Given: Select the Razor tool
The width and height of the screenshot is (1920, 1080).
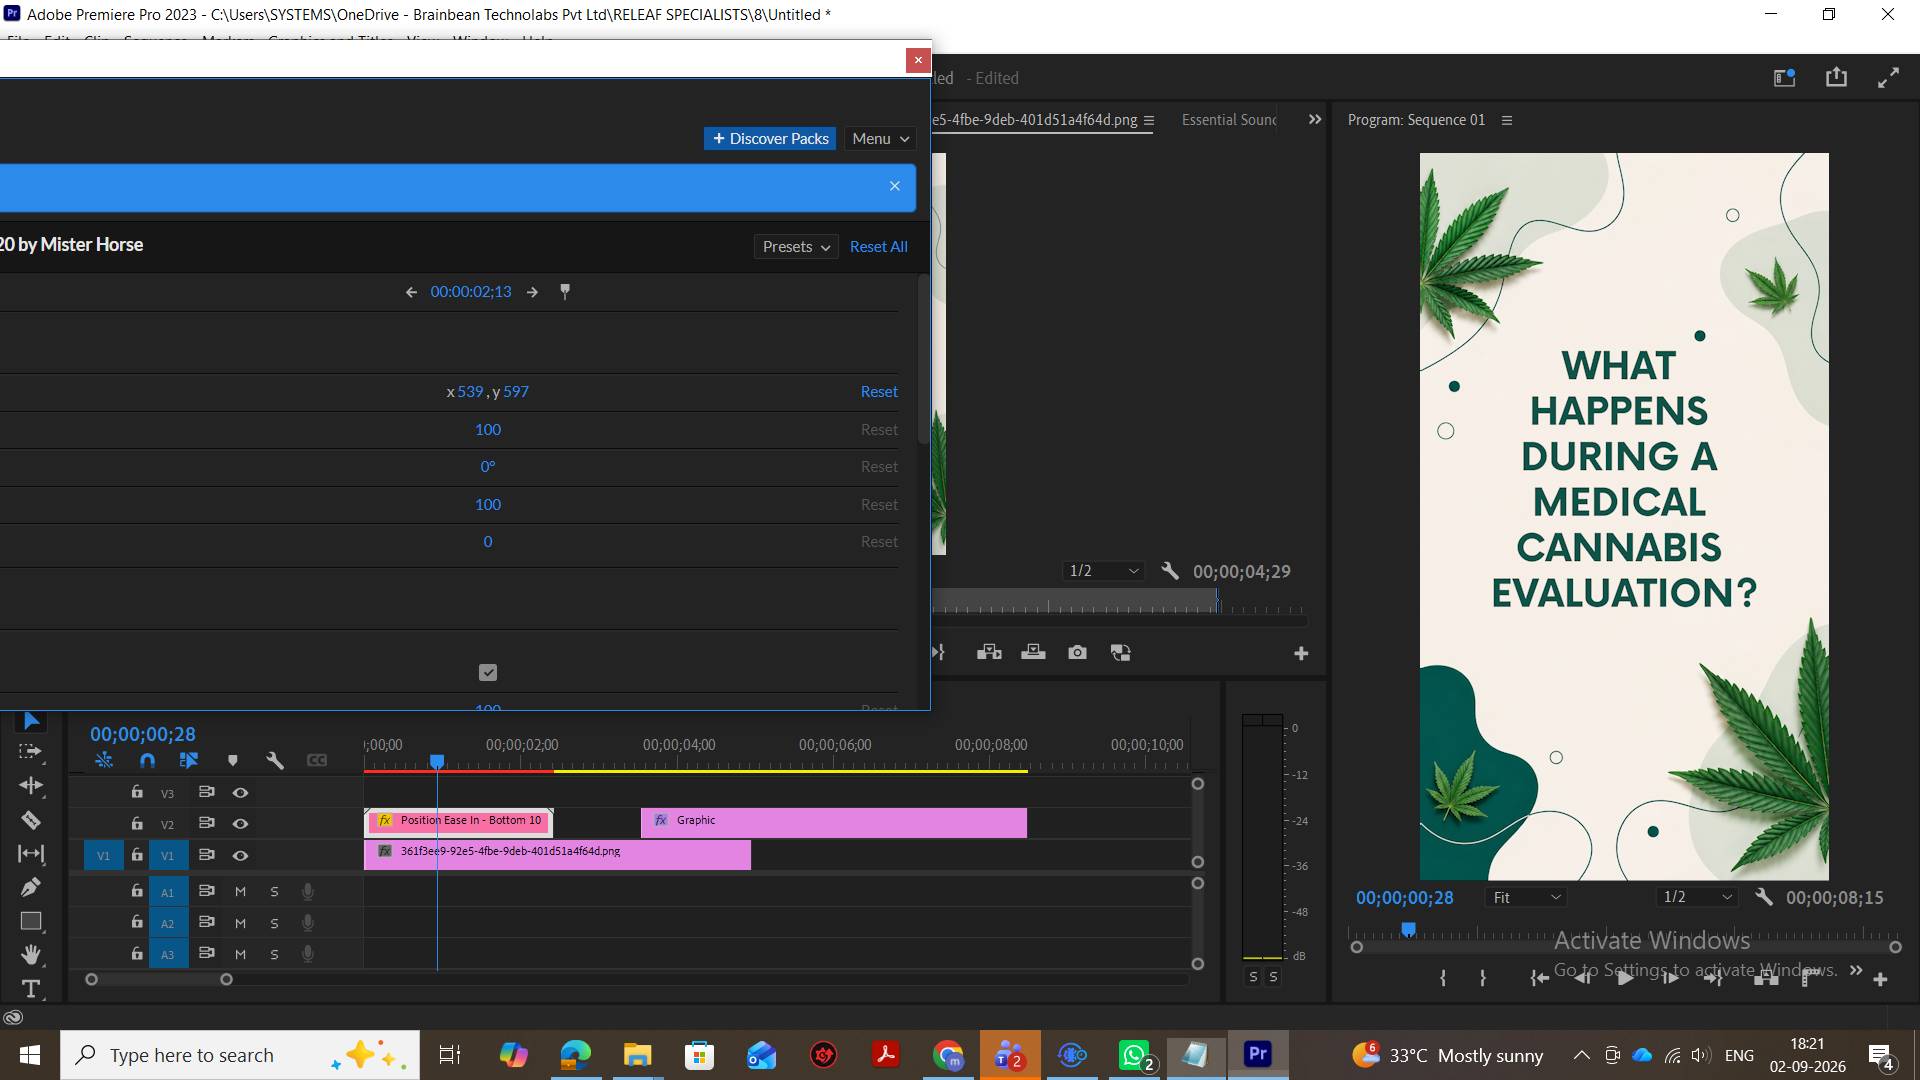Looking at the screenshot, I should (31, 820).
